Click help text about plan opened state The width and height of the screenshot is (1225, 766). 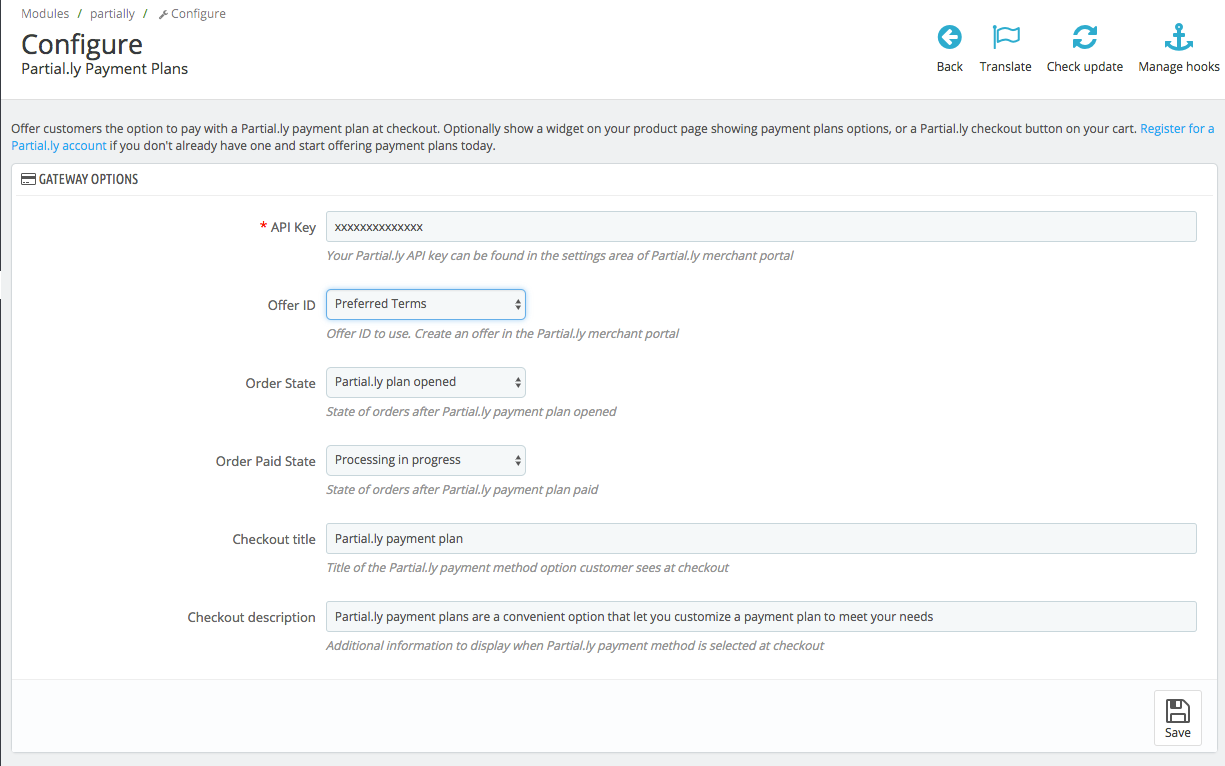pyautogui.click(x=471, y=411)
